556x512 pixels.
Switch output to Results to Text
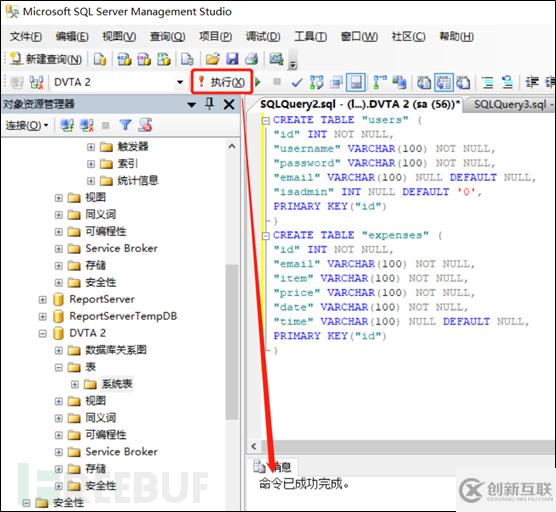424,83
